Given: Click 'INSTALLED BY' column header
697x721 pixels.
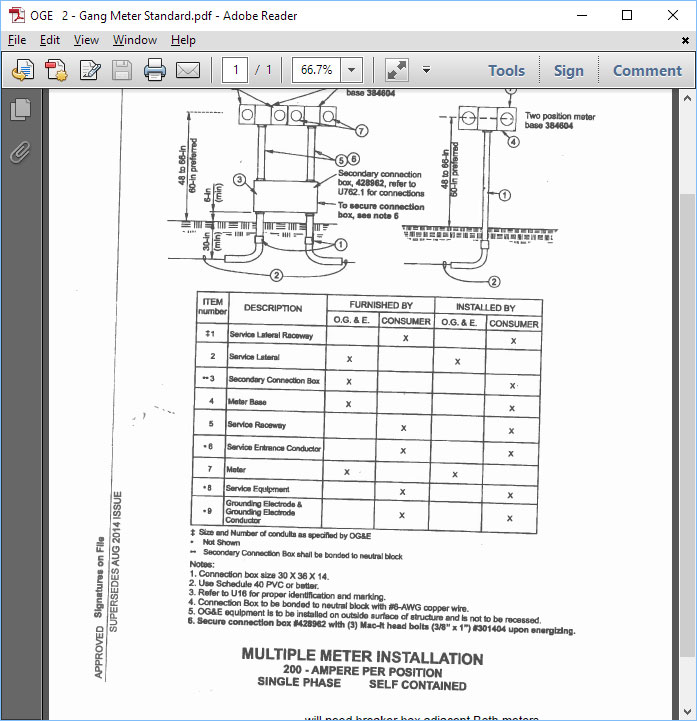Looking at the screenshot, I should pyautogui.click(x=486, y=307).
